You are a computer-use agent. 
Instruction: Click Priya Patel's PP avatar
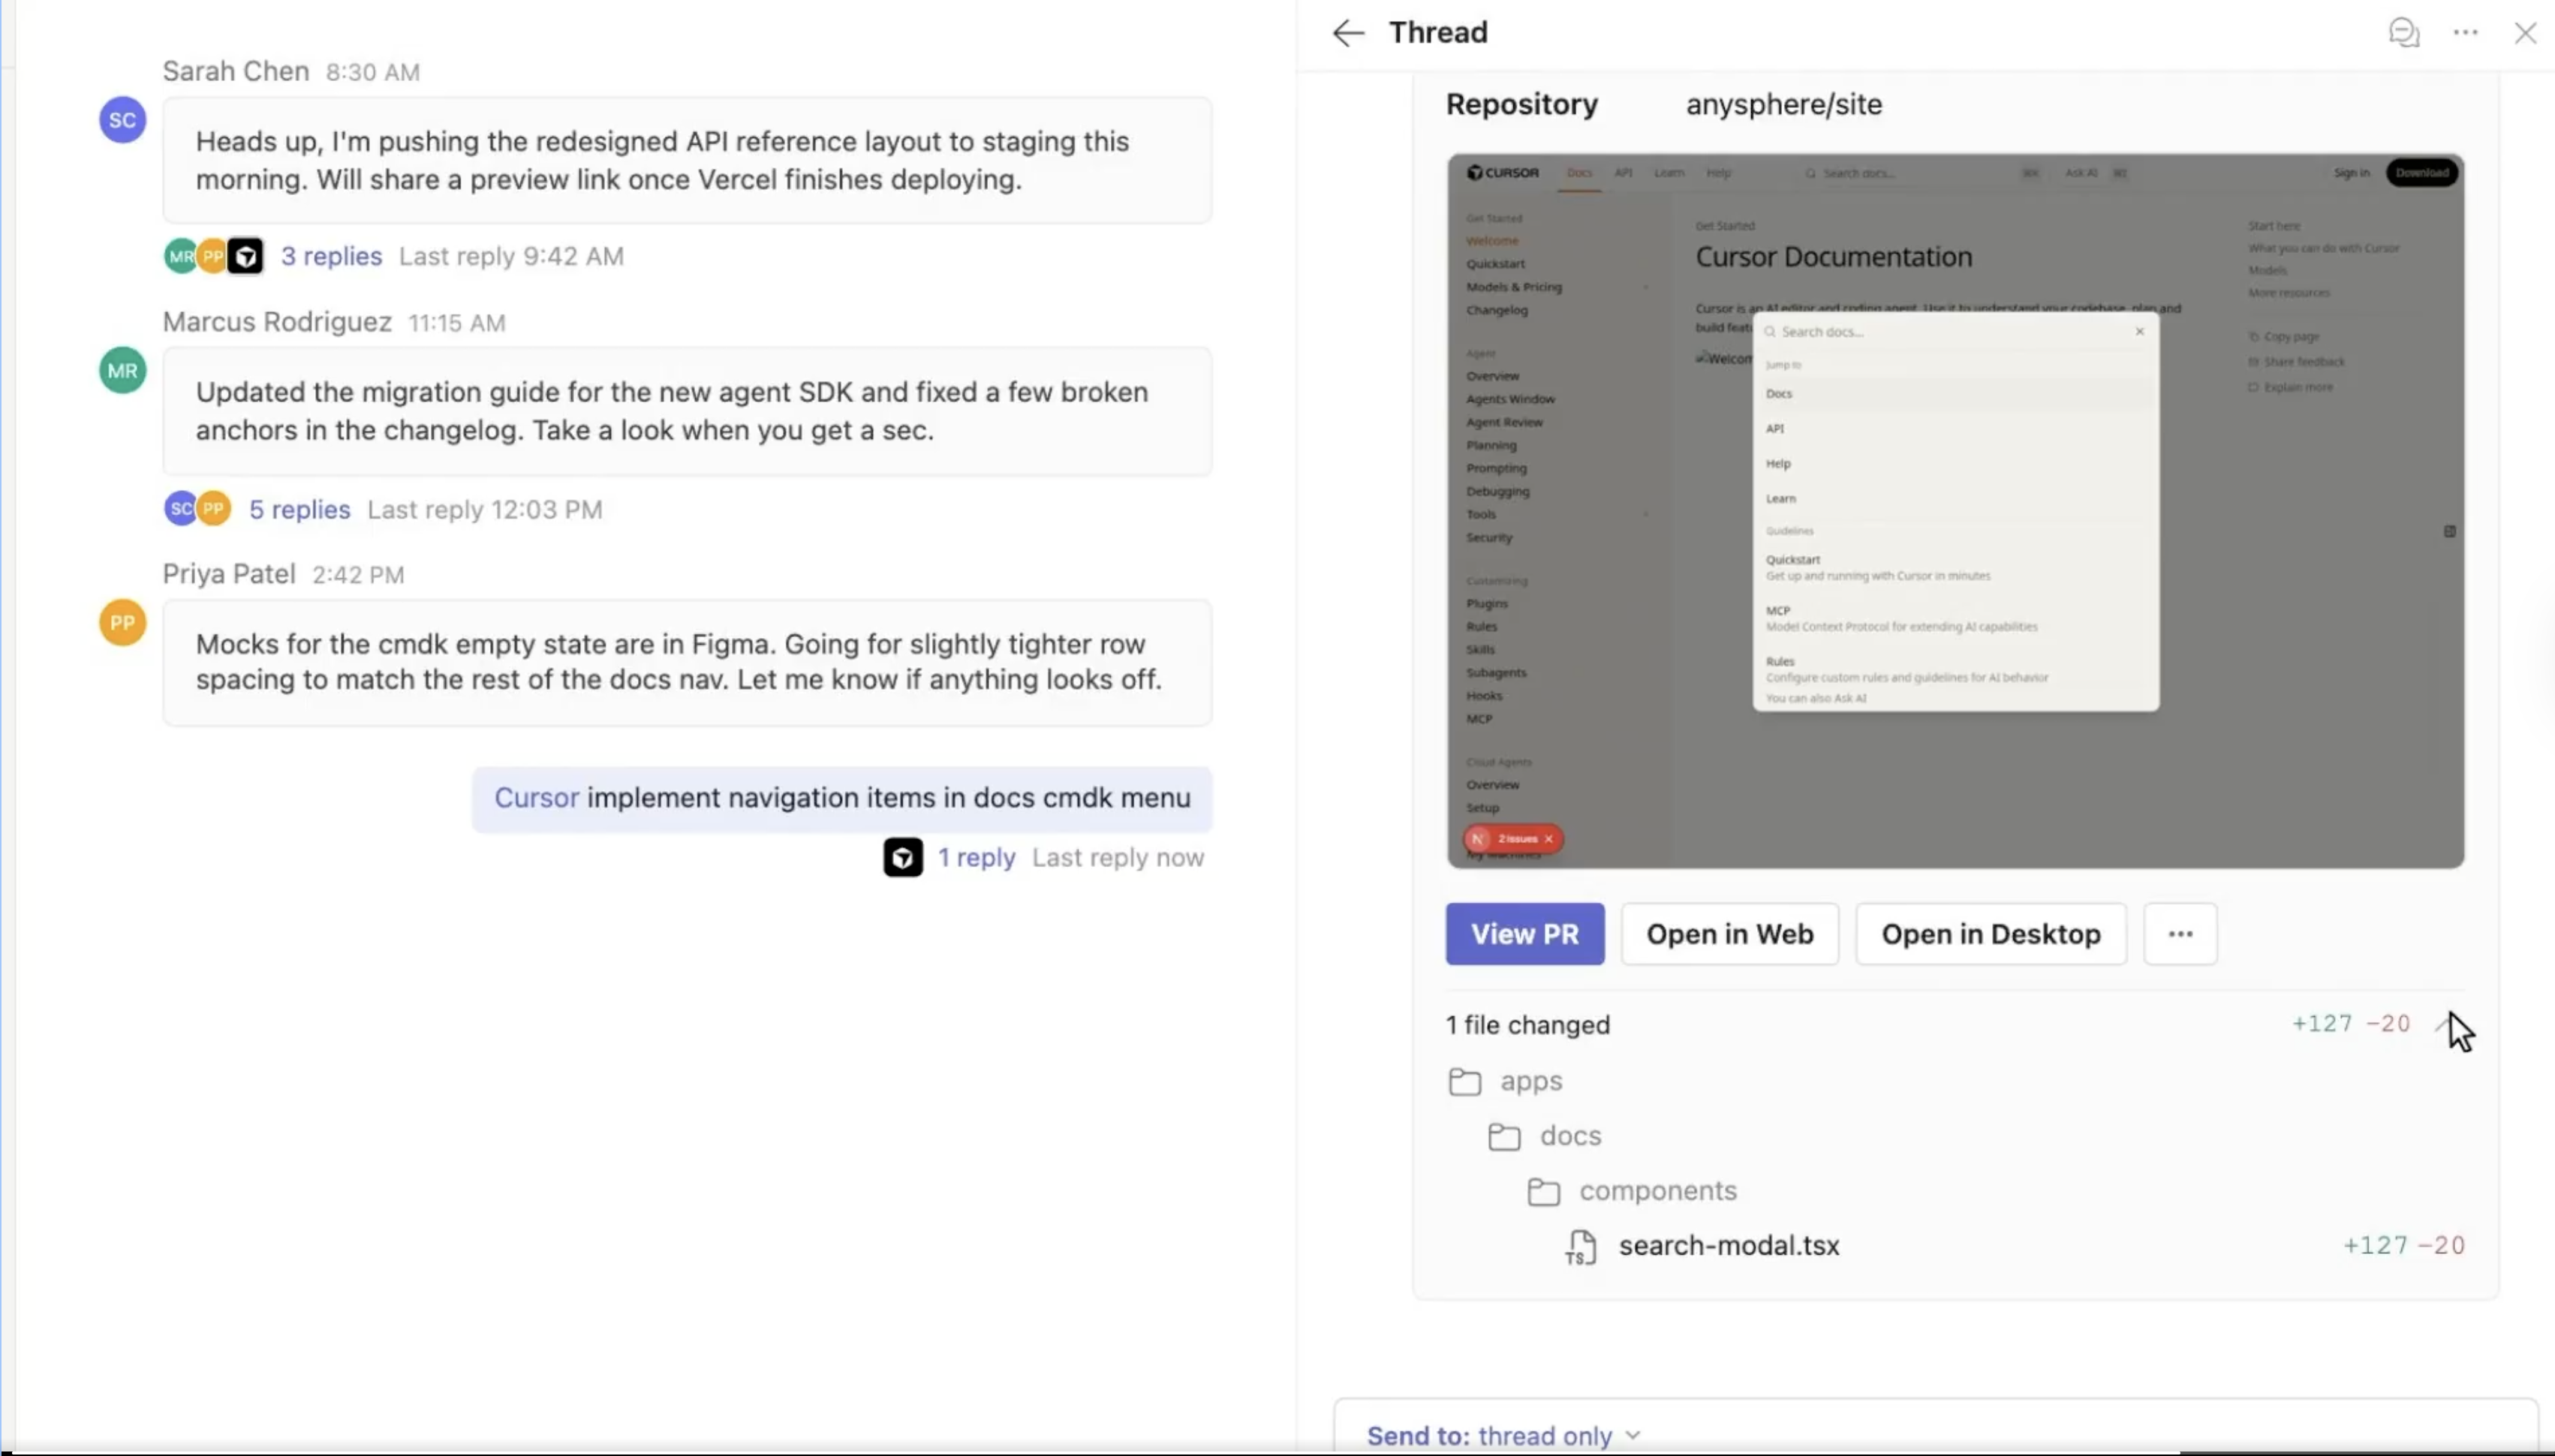122,623
